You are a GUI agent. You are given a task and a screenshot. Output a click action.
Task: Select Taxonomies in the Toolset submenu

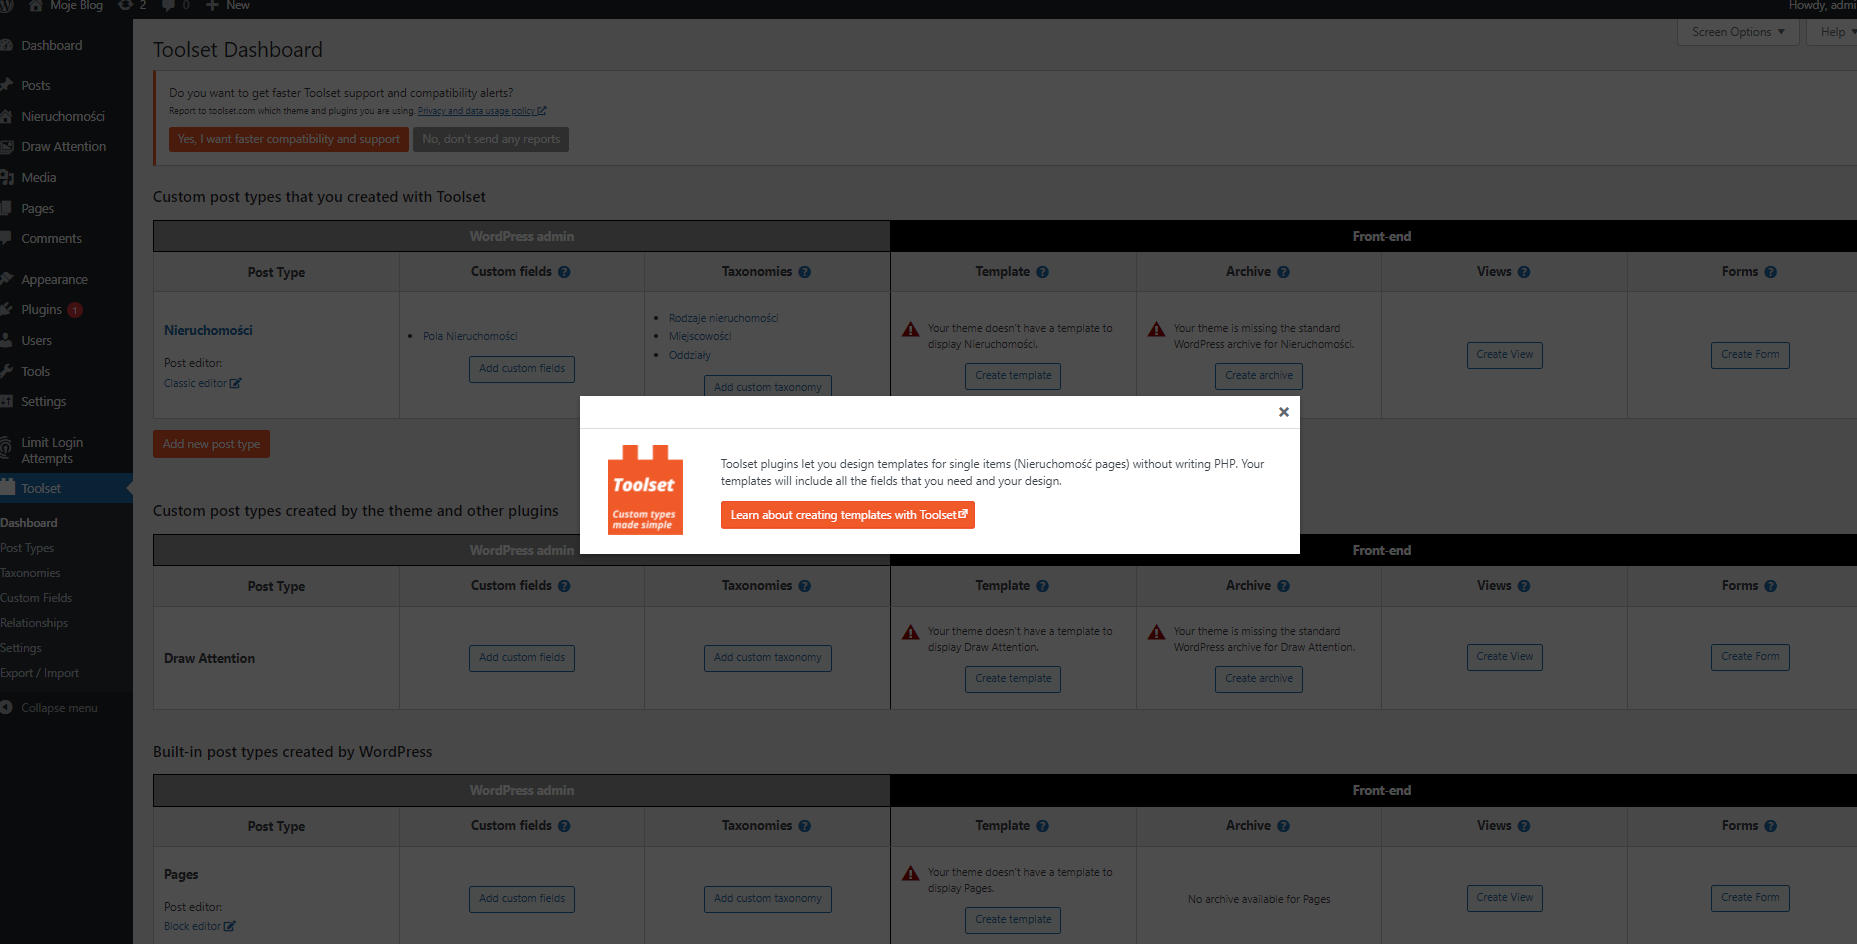click(x=30, y=573)
